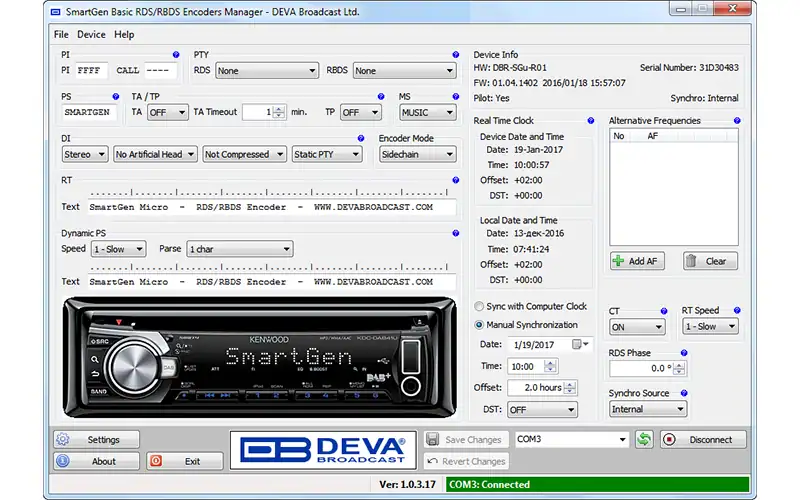Click the Add AF button
This screenshot has height=500, width=800.
coord(637,261)
